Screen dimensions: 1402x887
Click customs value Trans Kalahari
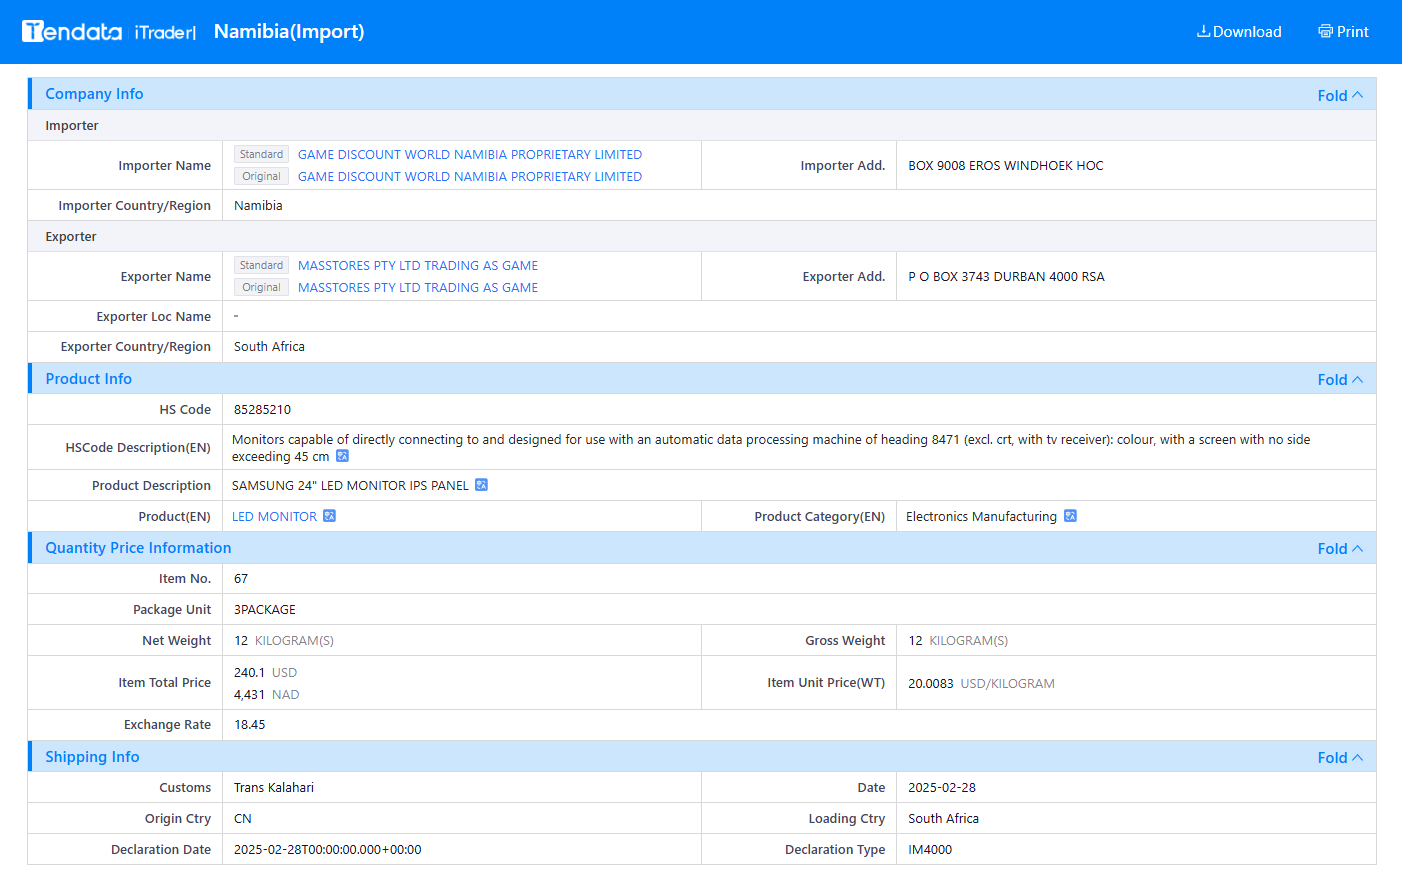coord(274,787)
